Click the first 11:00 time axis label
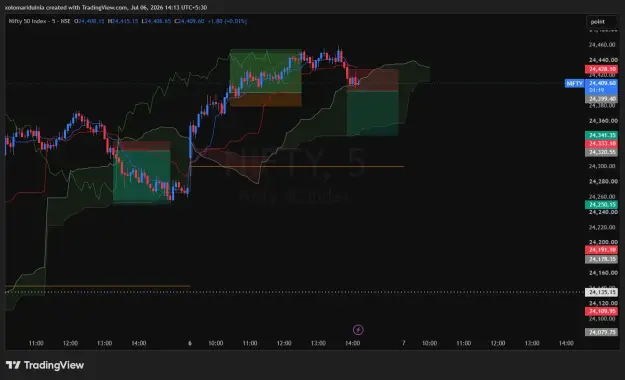Screen dimensions: 625x380 pos(36,343)
